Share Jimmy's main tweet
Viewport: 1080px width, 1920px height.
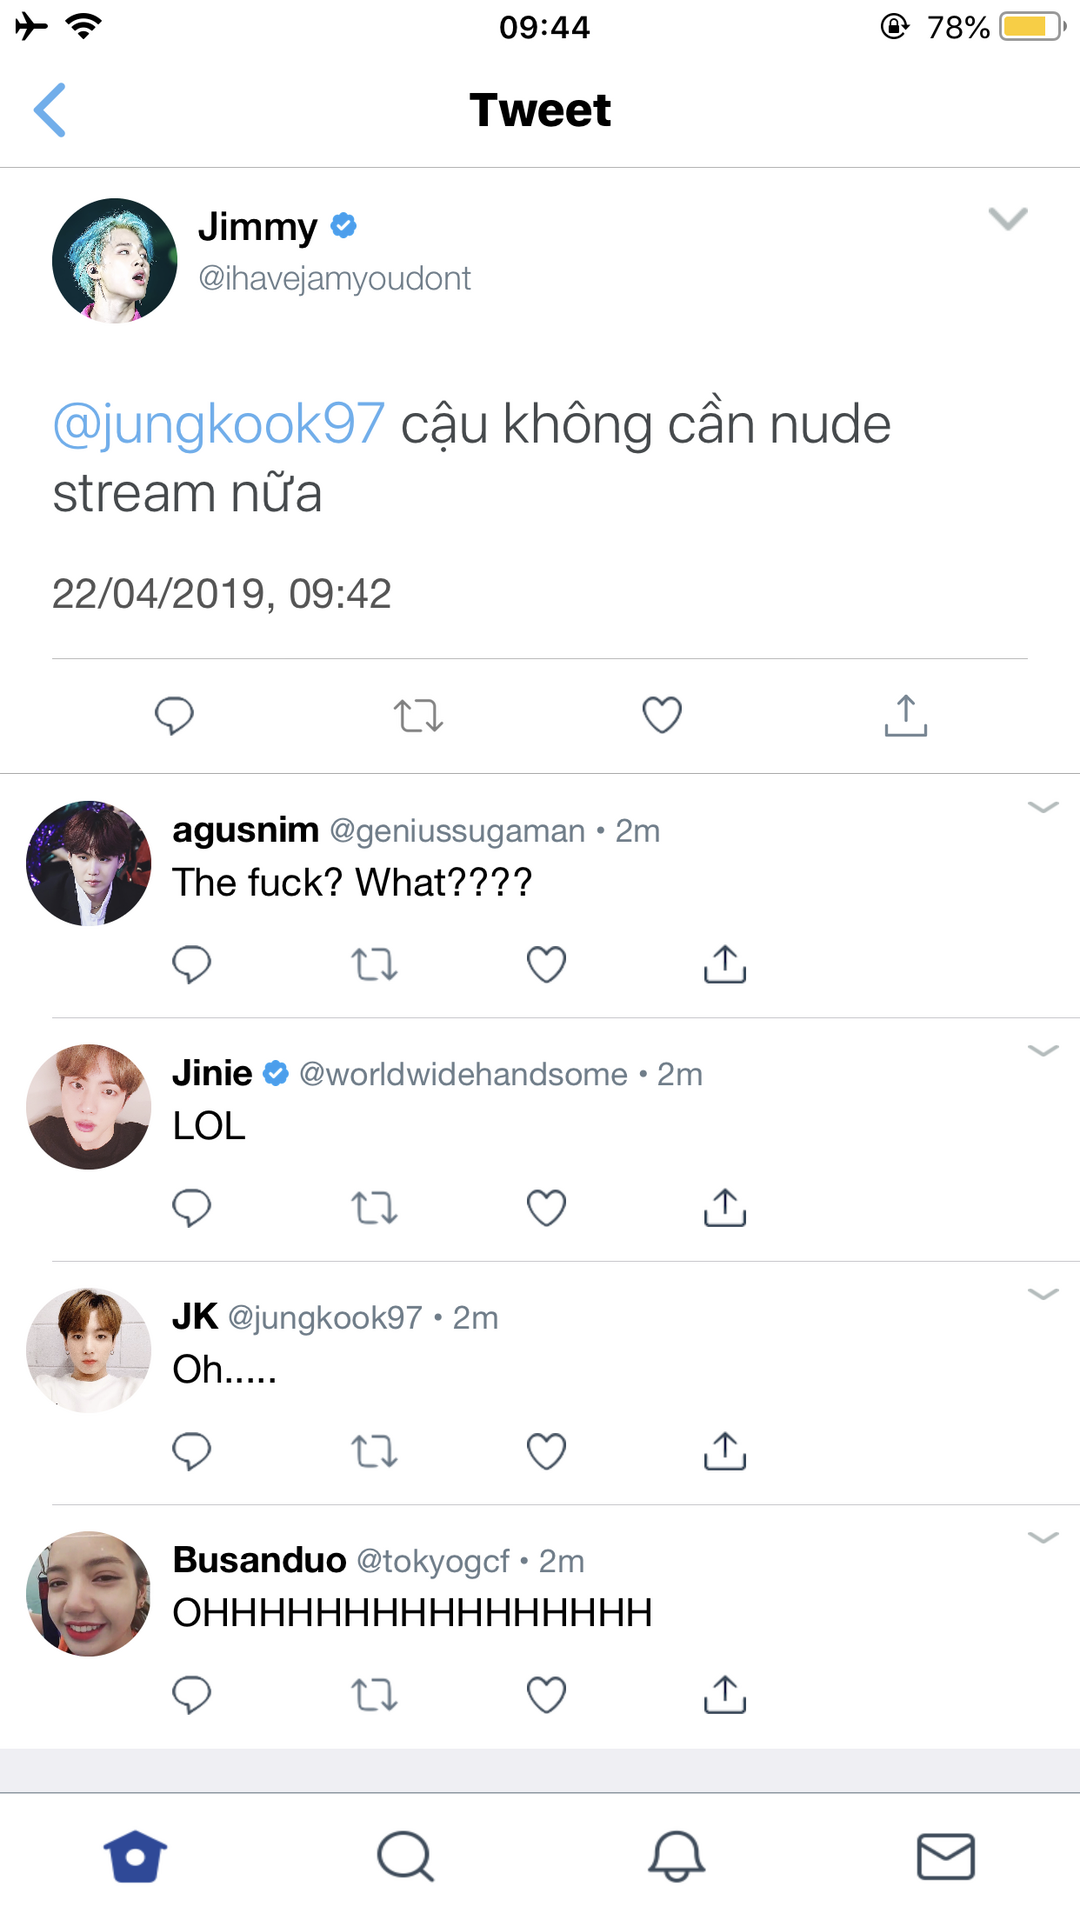pyautogui.click(x=906, y=716)
